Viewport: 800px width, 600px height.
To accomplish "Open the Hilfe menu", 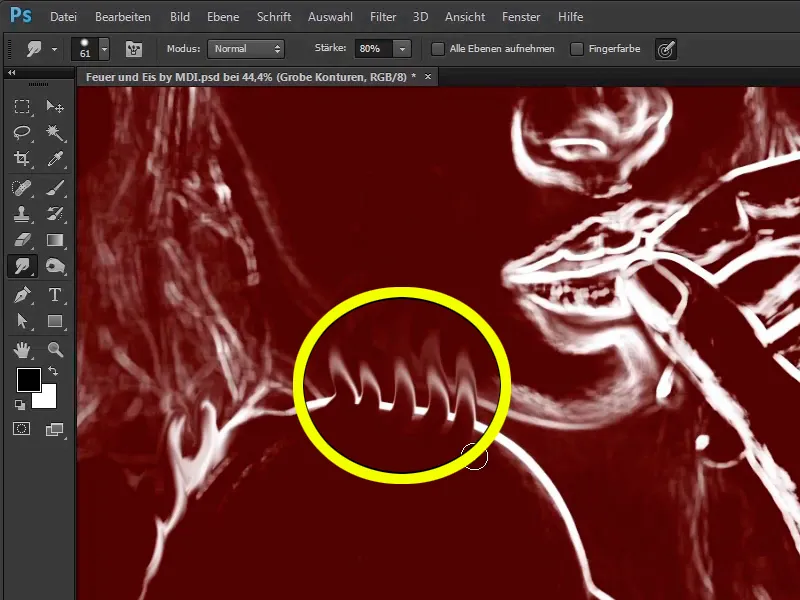I will pyautogui.click(x=570, y=17).
